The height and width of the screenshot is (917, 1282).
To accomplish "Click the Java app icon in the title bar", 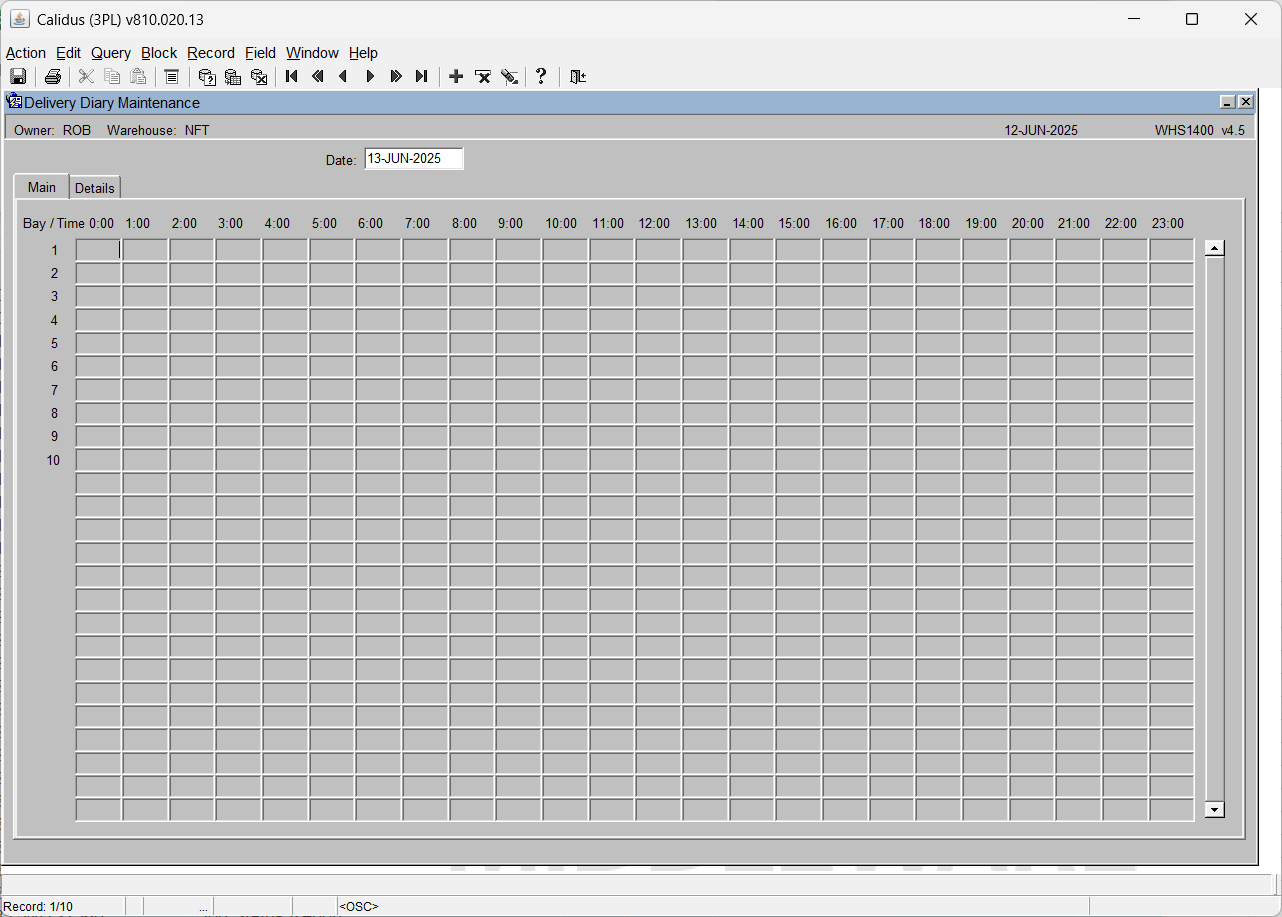I will point(19,19).
